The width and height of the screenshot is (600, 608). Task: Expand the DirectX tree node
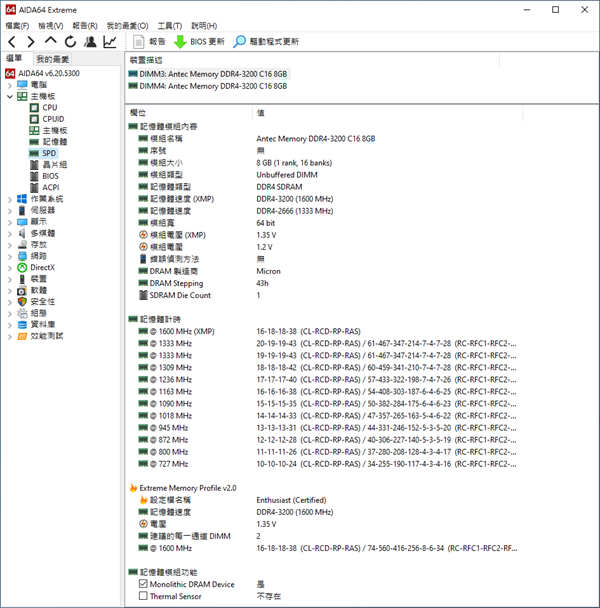click(x=10, y=268)
